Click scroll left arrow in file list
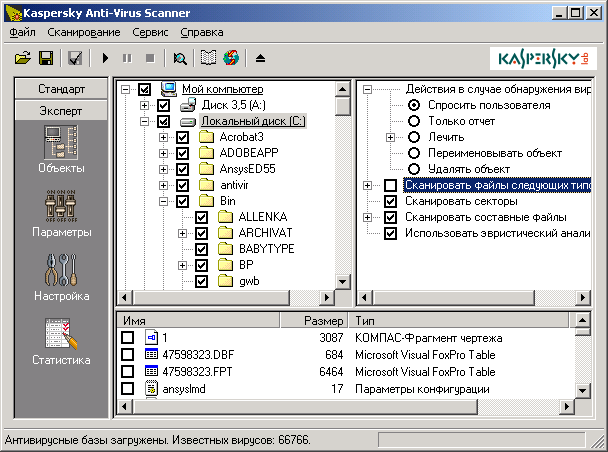The image size is (608, 452). tap(124, 407)
